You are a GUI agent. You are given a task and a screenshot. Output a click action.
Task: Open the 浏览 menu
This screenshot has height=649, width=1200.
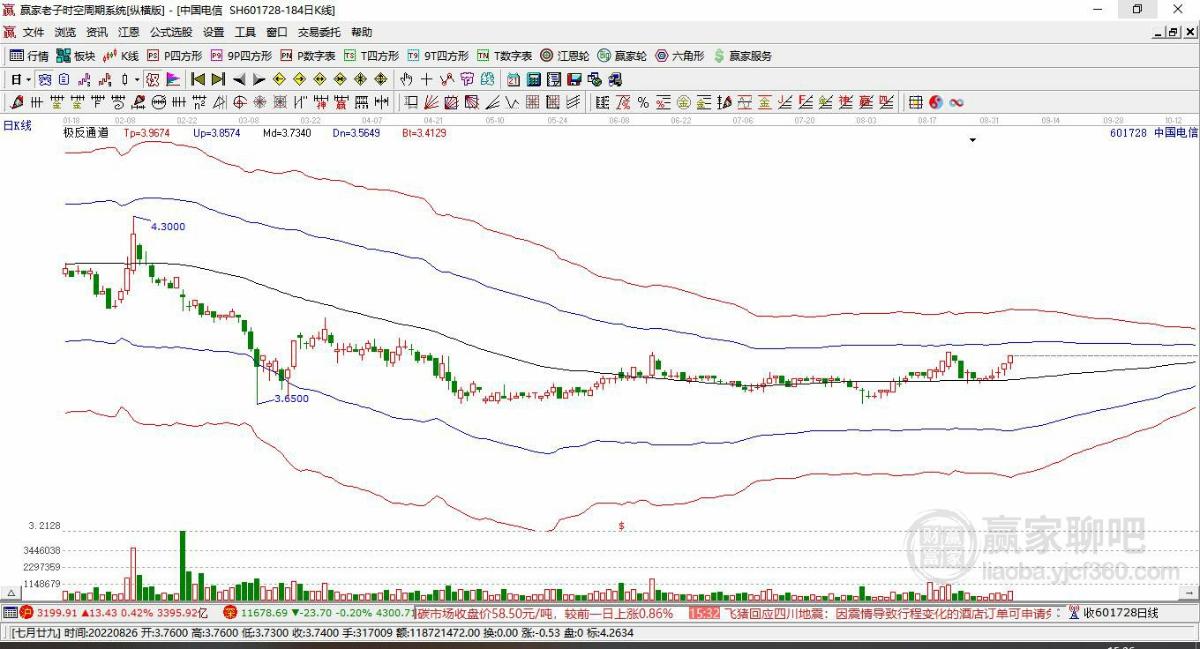(65, 32)
